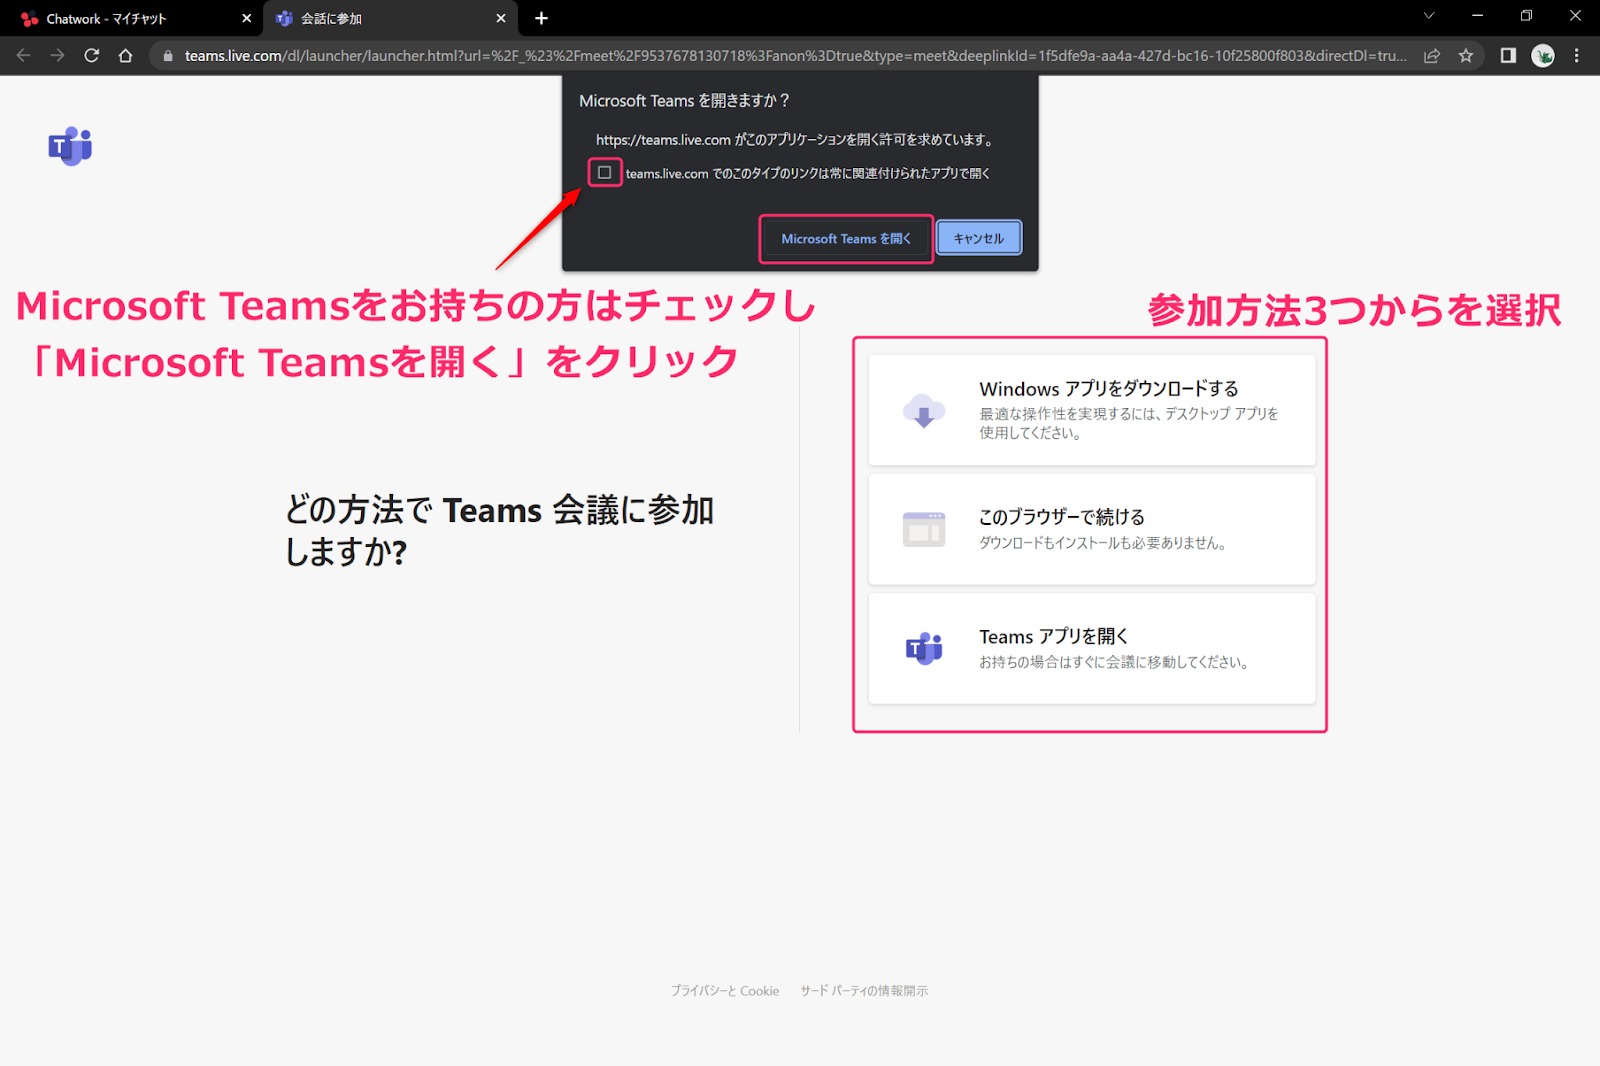
Task: Click the browser window icon card
Action: (x=924, y=529)
